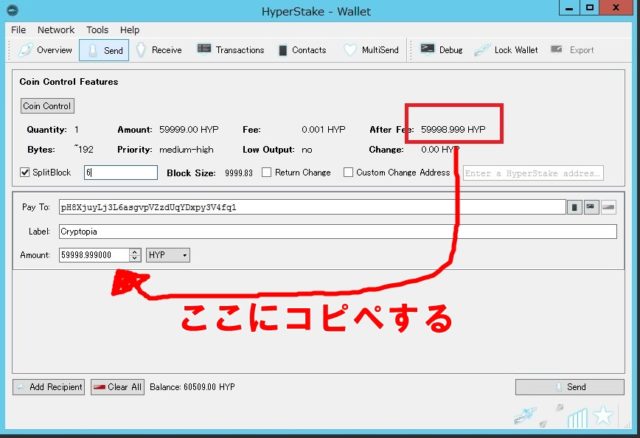This screenshot has width=640, height=438.
Task: Click the custom change address field
Action: click(533, 173)
